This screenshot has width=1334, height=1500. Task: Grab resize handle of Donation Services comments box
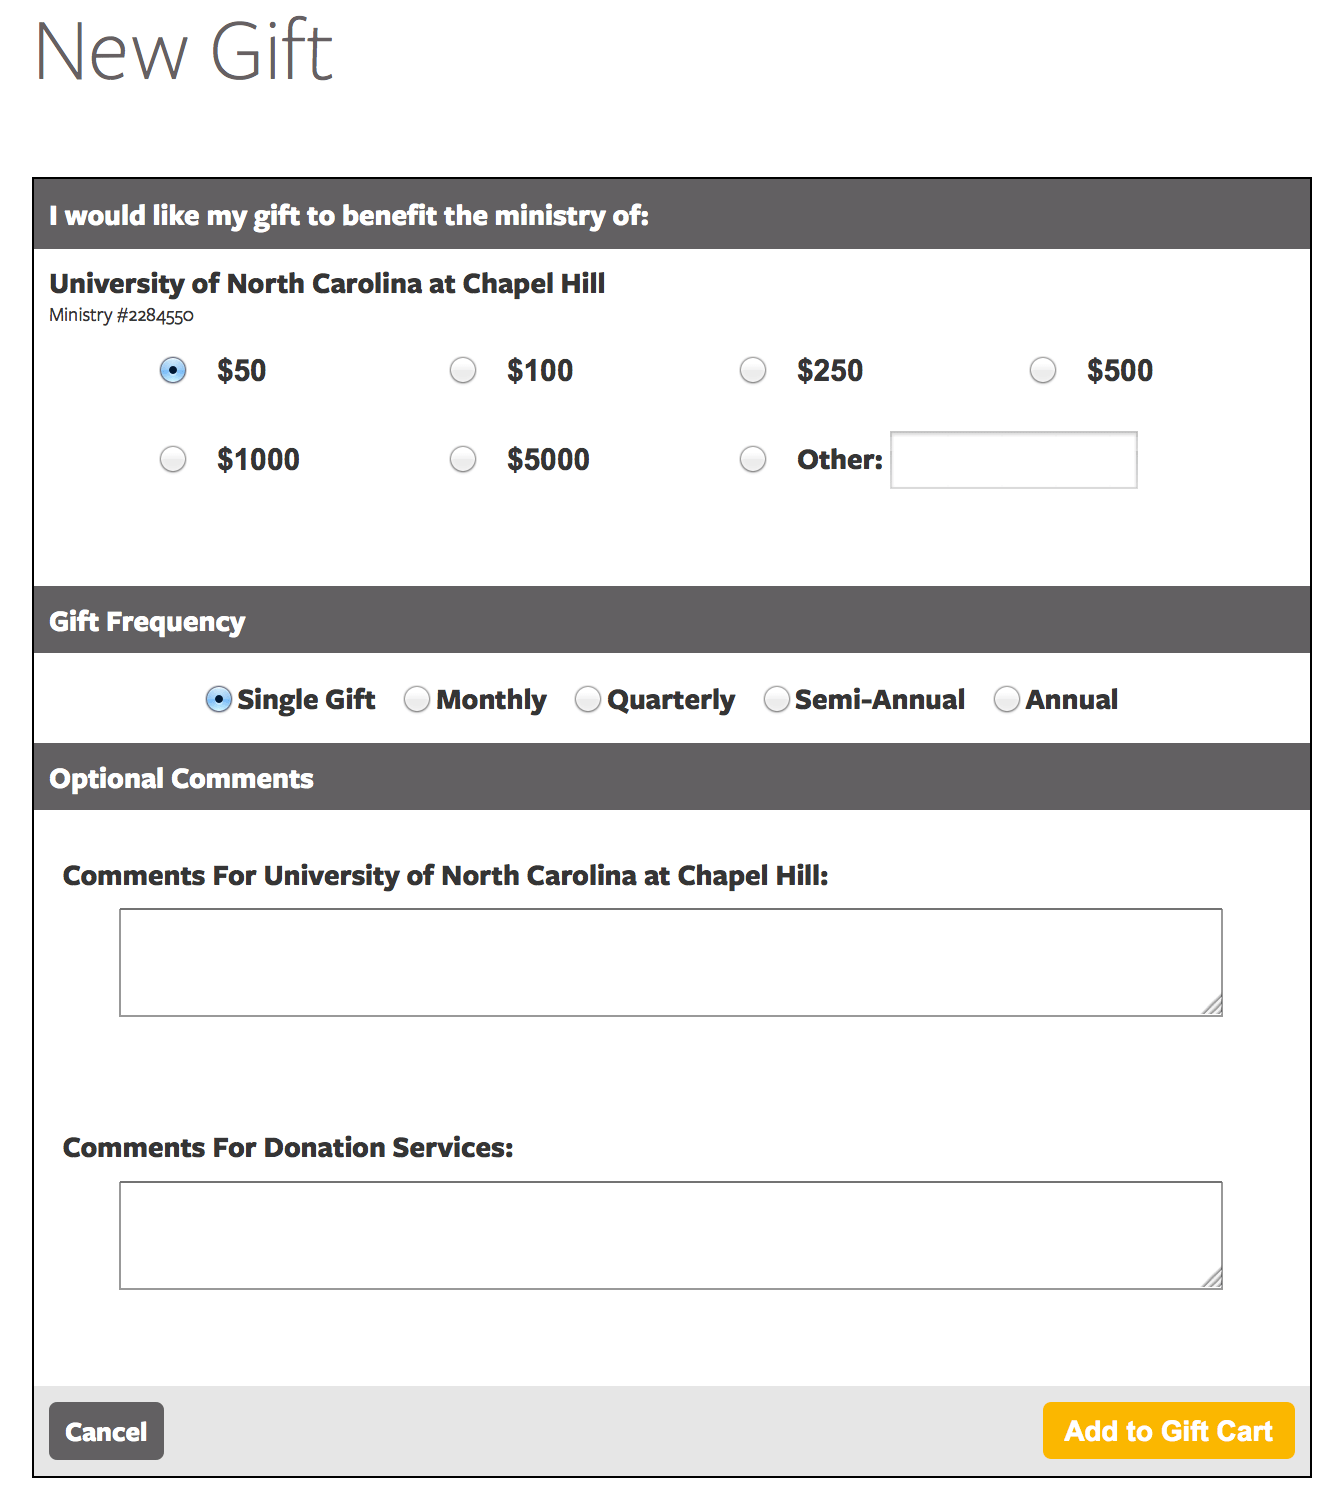click(1212, 1278)
